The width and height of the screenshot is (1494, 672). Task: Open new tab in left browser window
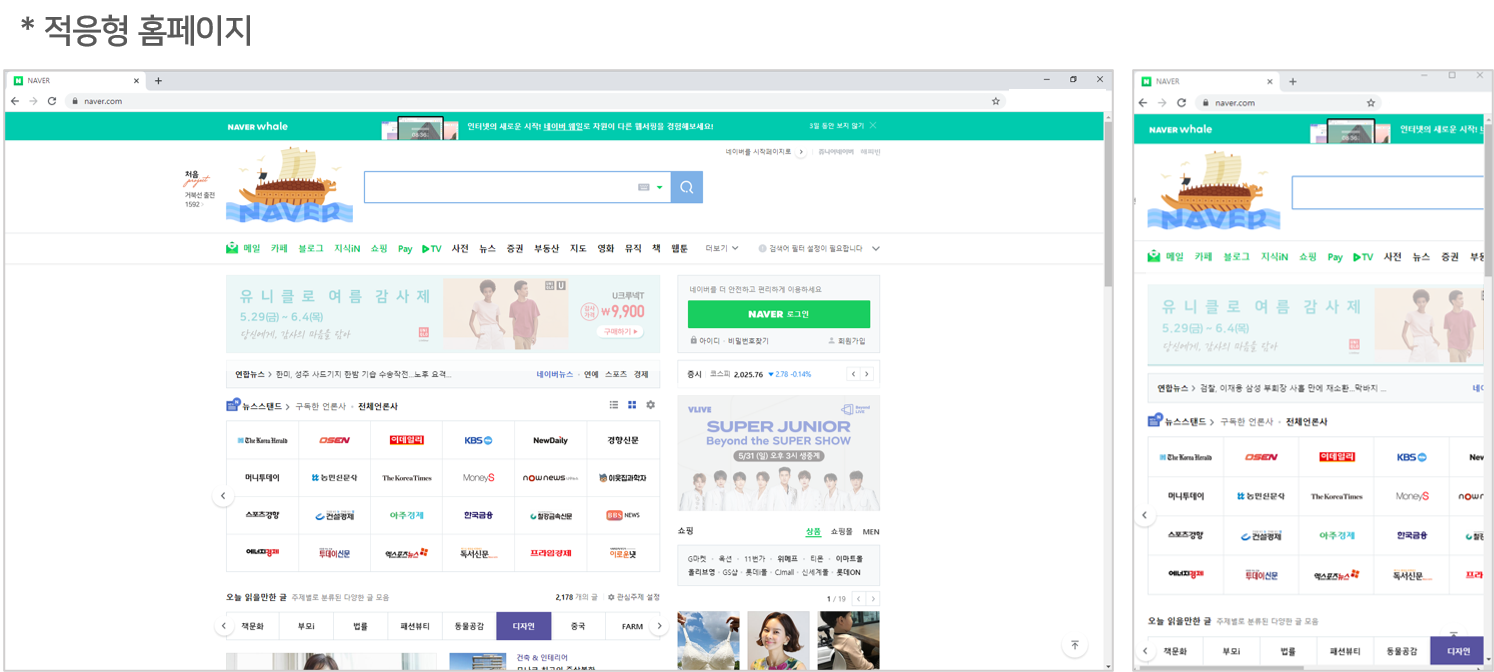coord(158,81)
